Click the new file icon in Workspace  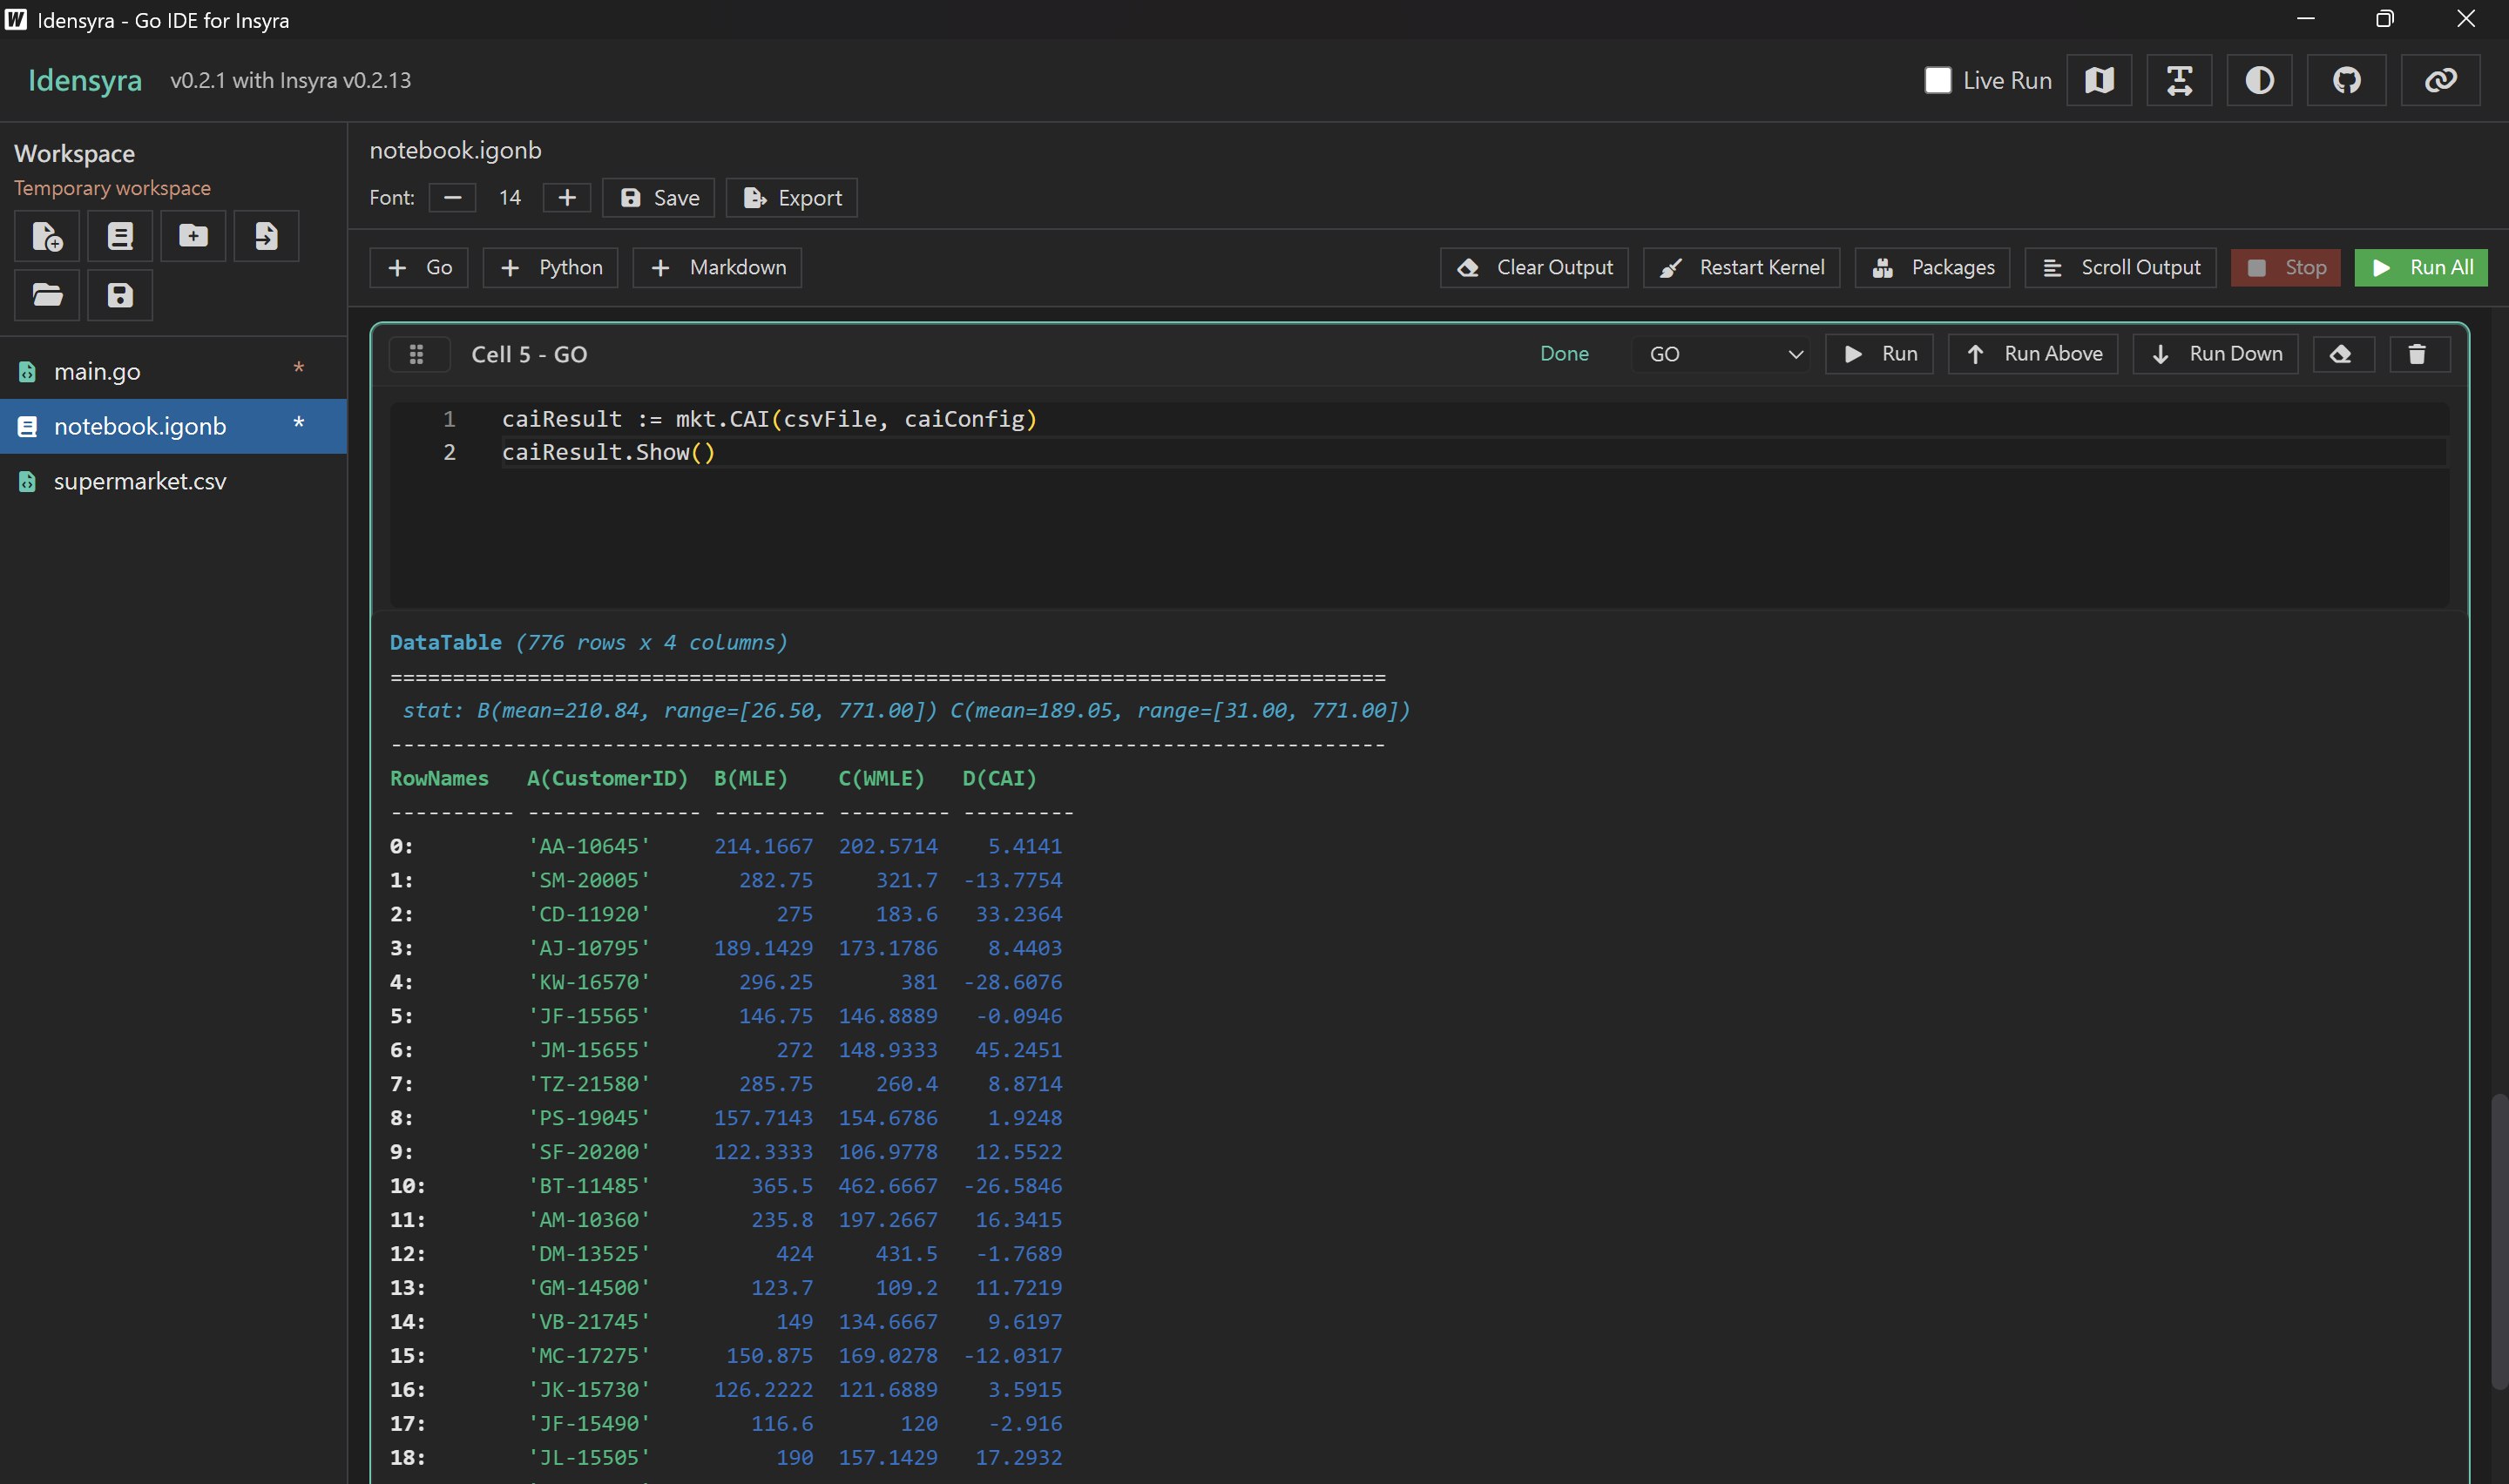[x=47, y=236]
